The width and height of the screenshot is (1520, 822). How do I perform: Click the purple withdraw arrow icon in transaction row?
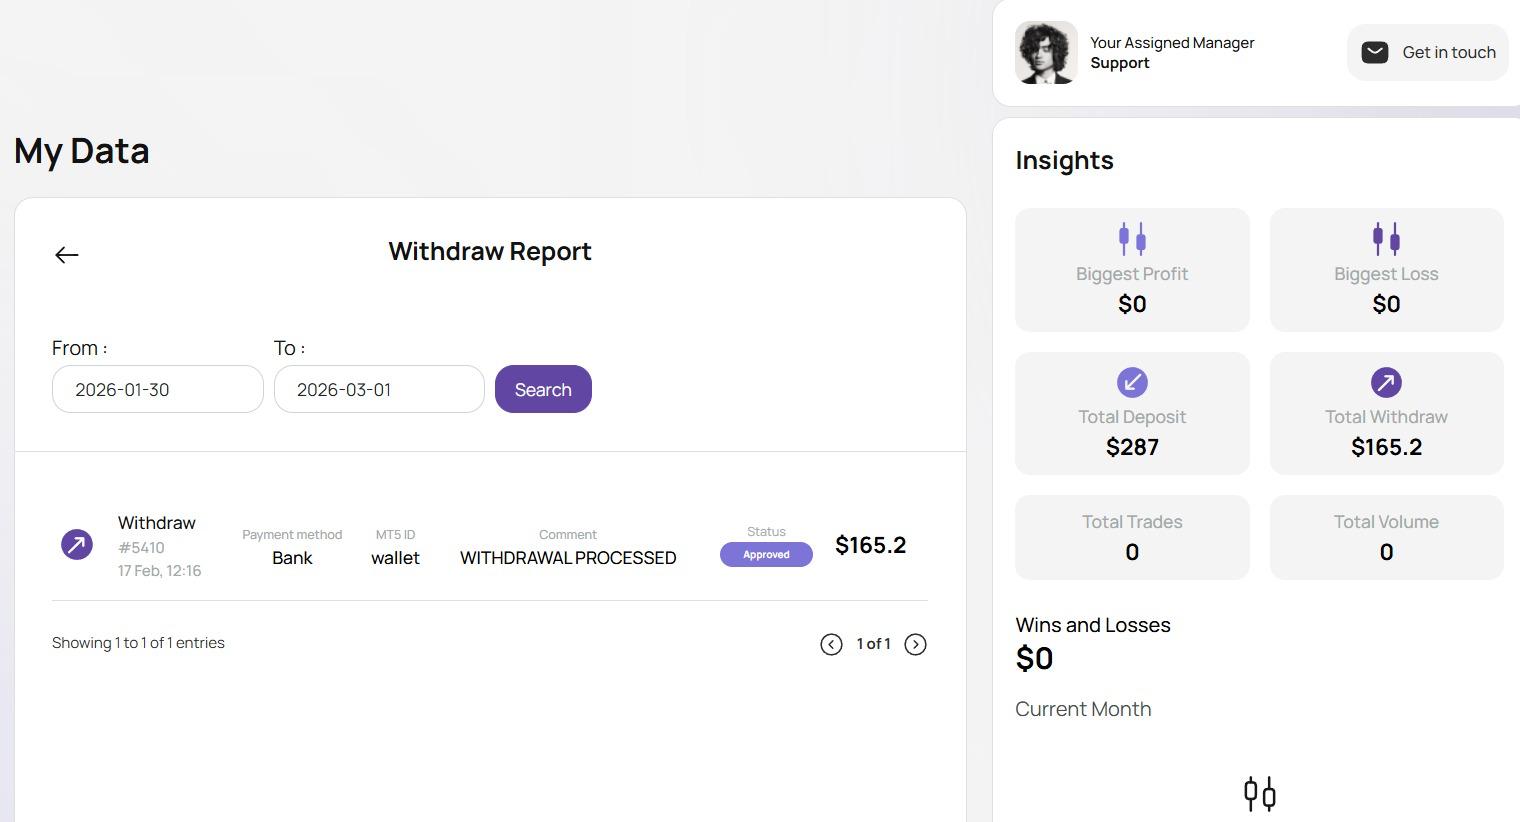[77, 545]
